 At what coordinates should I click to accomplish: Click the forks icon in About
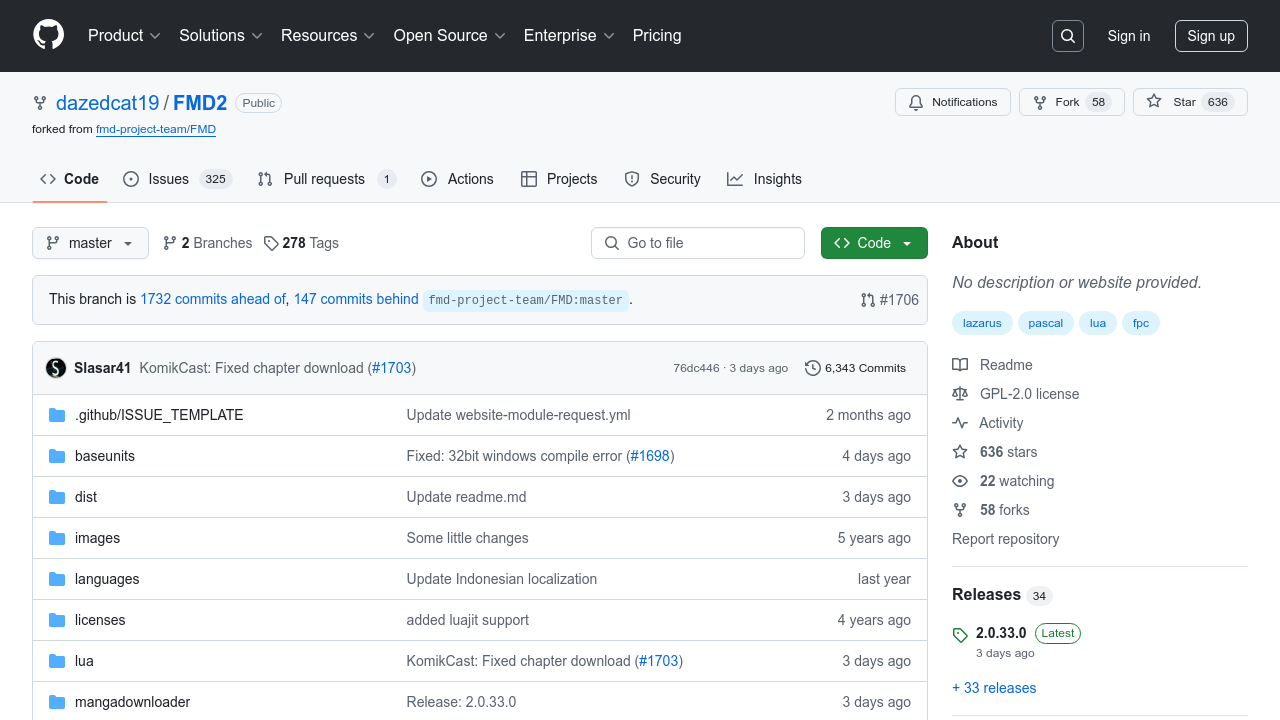coord(960,510)
